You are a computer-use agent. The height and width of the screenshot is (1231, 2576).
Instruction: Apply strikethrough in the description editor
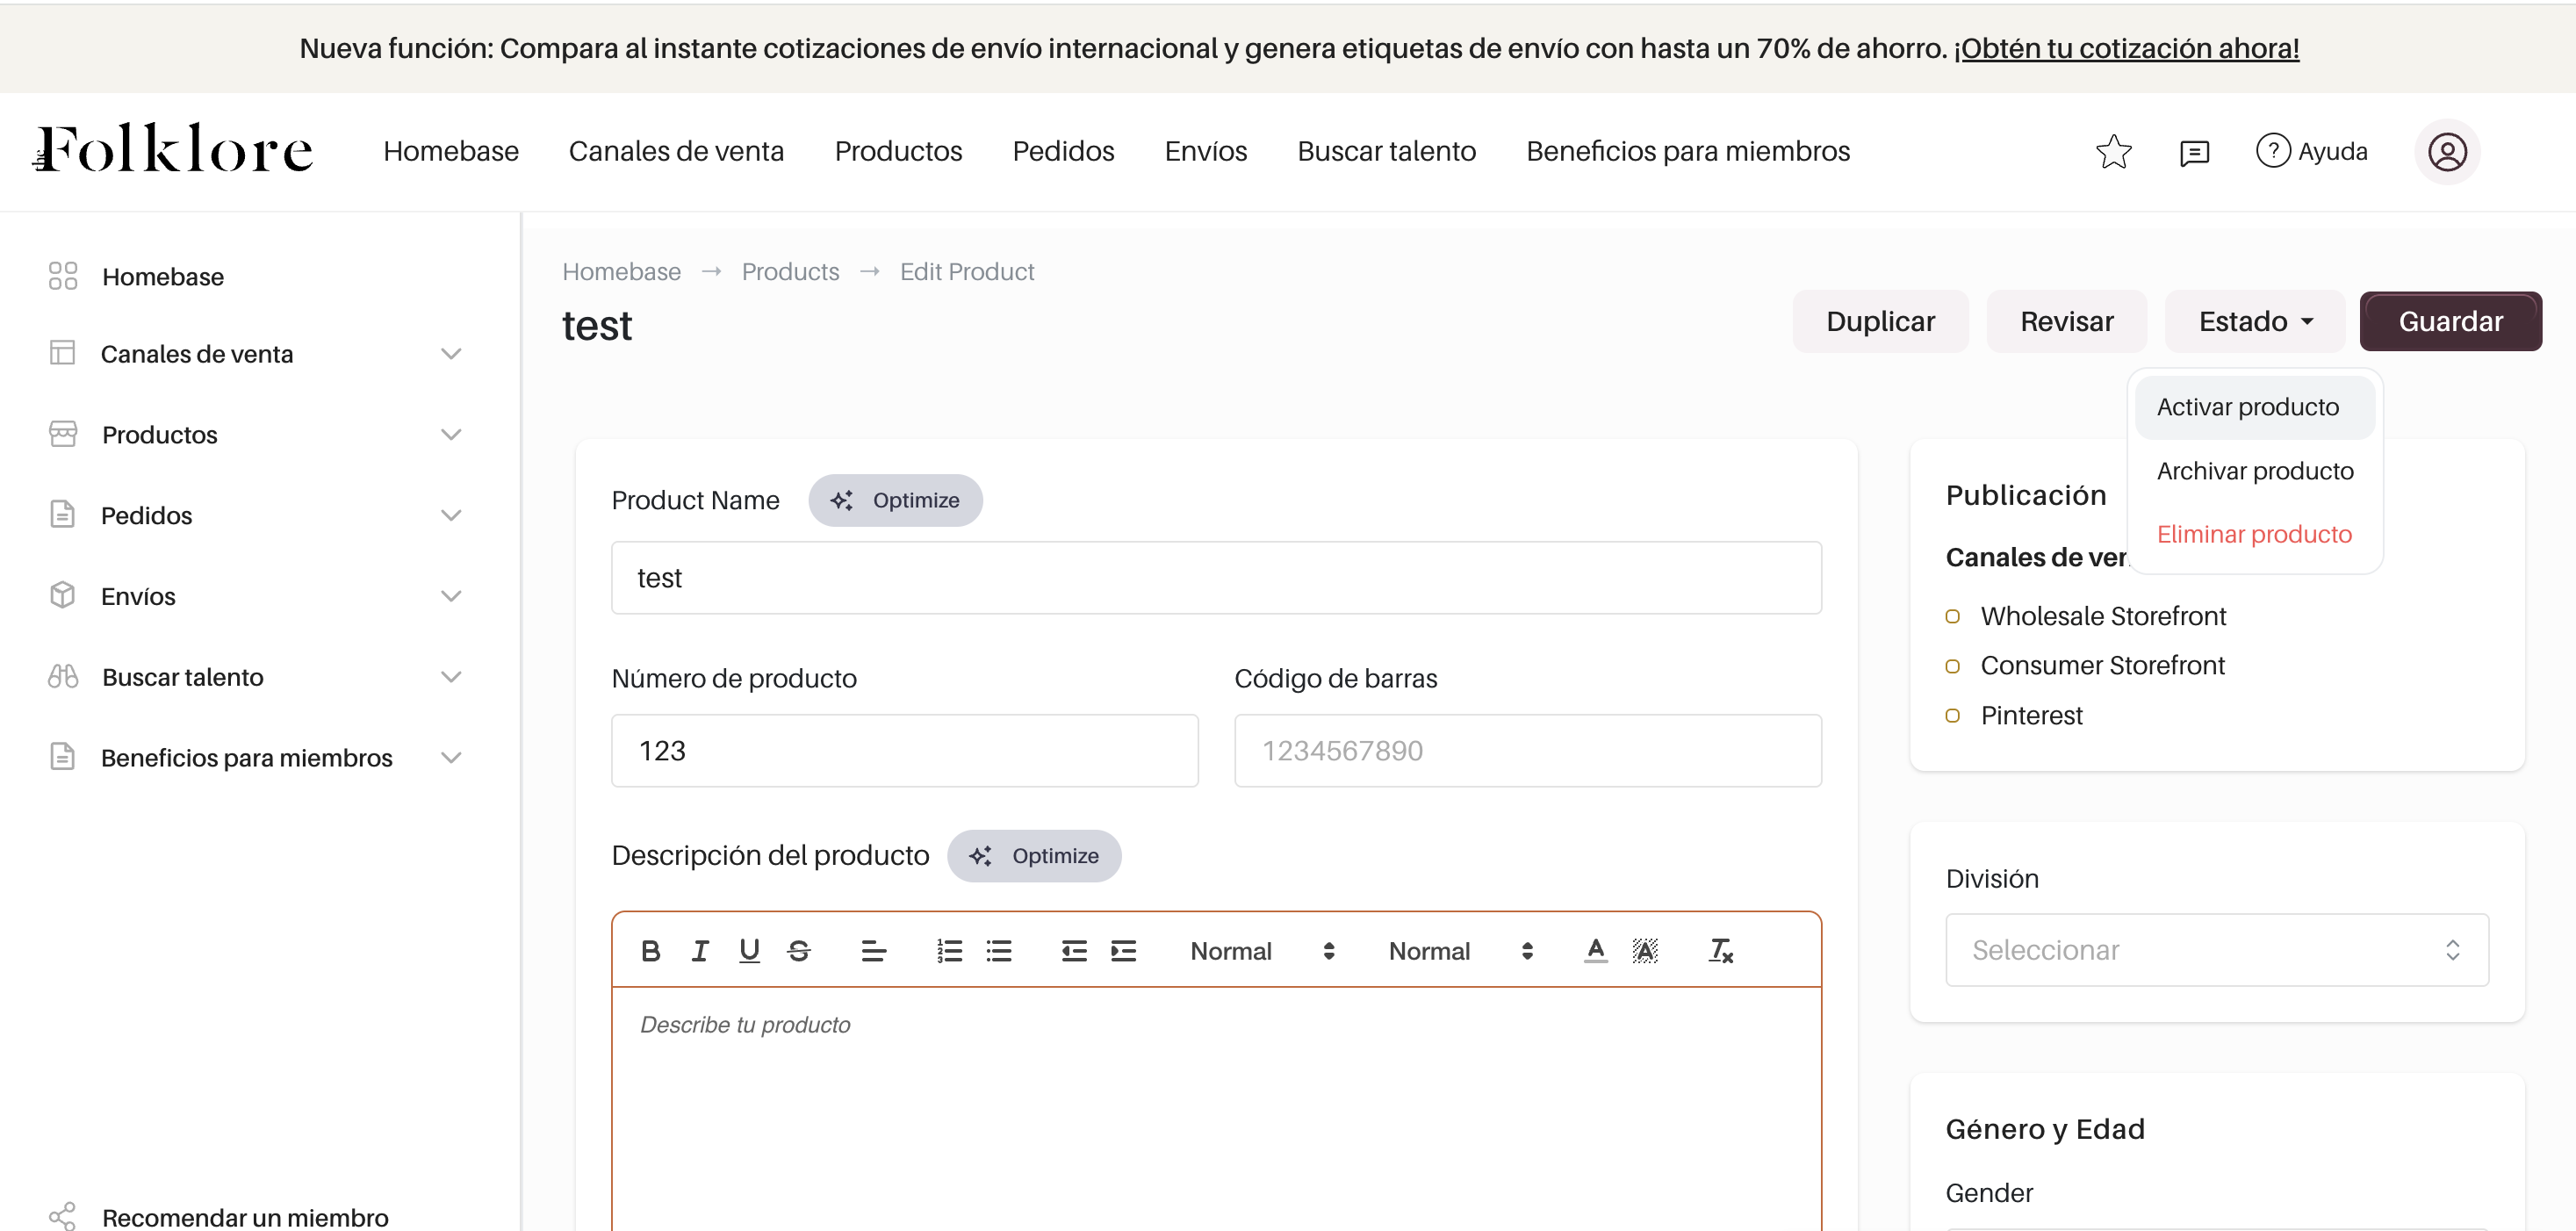coord(798,950)
